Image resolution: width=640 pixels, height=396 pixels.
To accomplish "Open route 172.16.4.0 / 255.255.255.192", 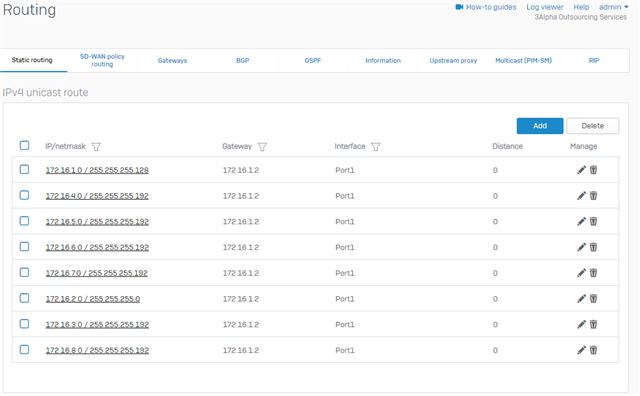I will click(x=97, y=196).
